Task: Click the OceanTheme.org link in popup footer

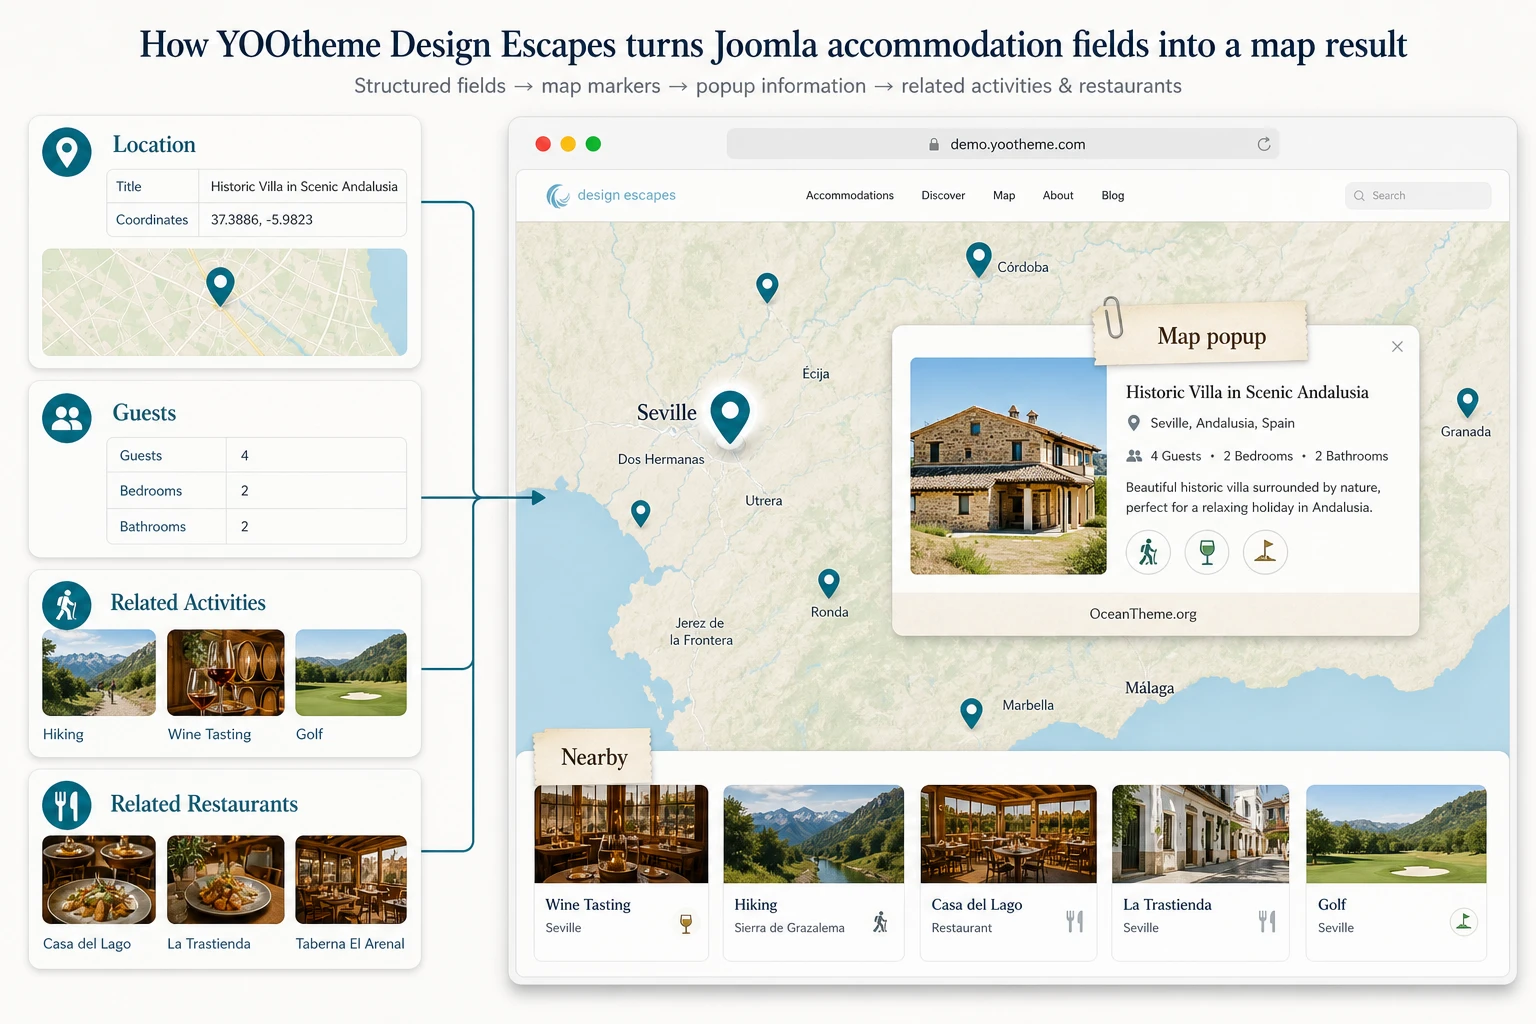Action: 1143,614
